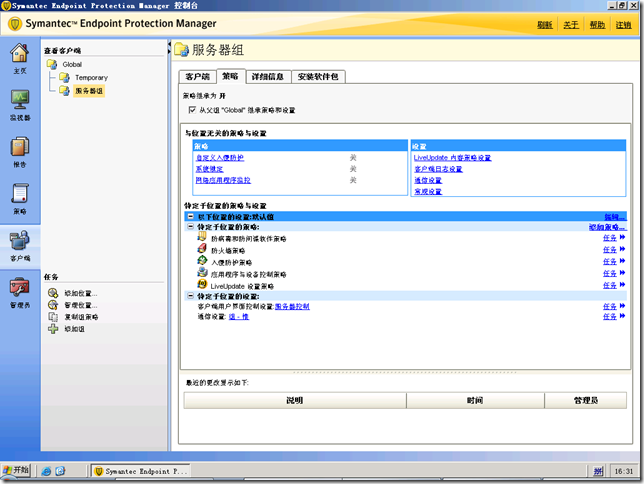The width and height of the screenshot is (644, 484).
Task: Collapse the 以下位置的设置:默认值 section
Action: coord(191,216)
